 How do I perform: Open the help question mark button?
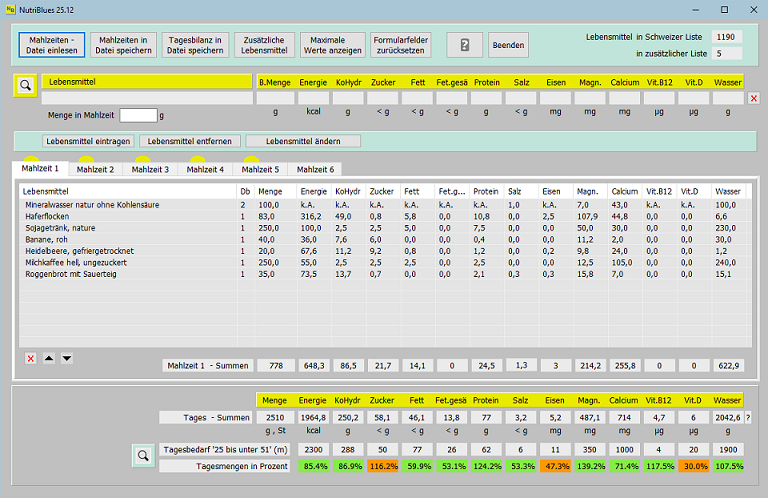pos(464,45)
